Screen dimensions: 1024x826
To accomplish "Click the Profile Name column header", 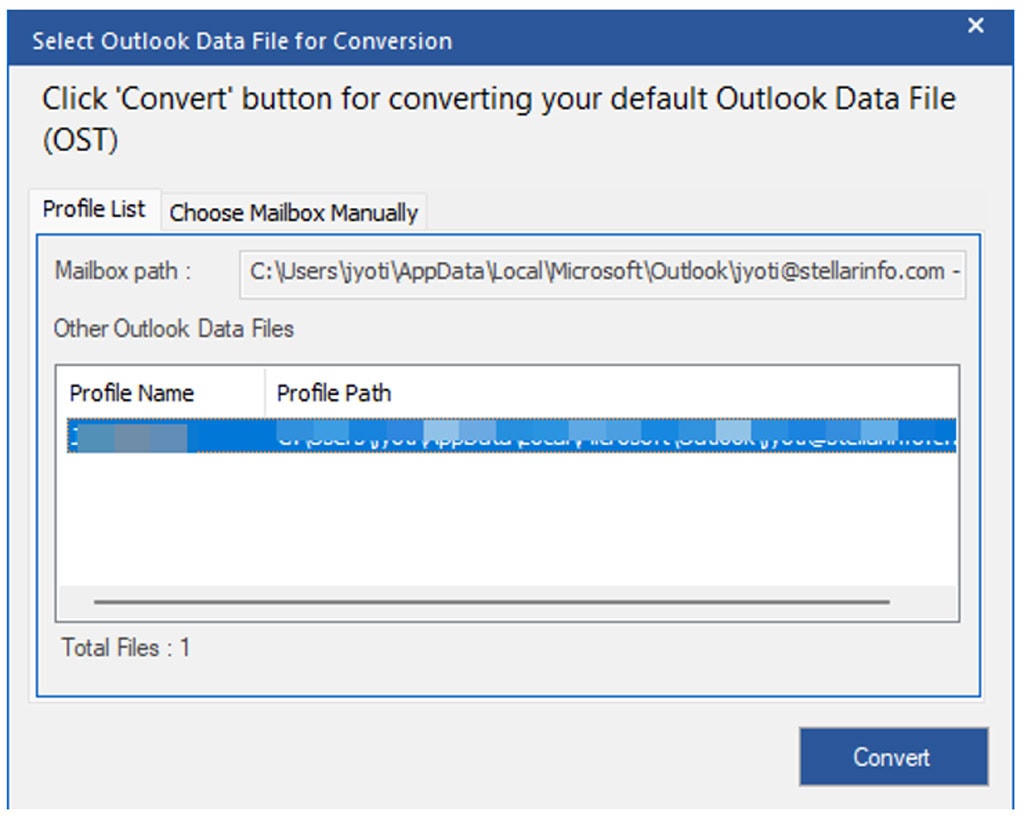I will tap(161, 393).
